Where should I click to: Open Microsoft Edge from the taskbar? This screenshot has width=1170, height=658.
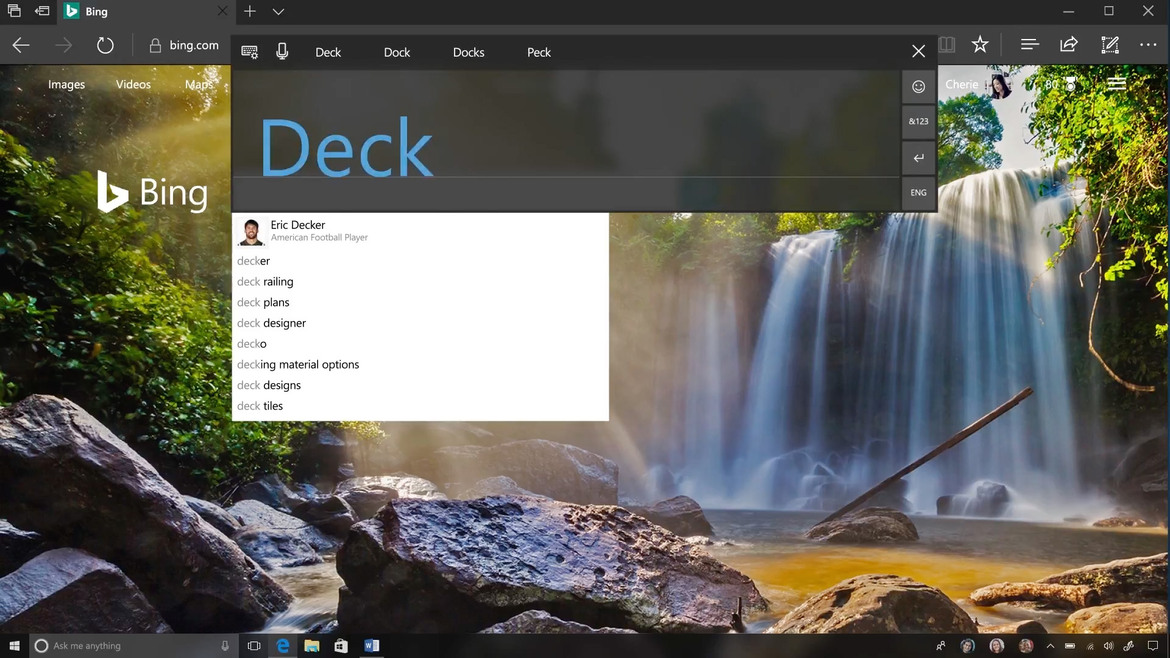283,645
